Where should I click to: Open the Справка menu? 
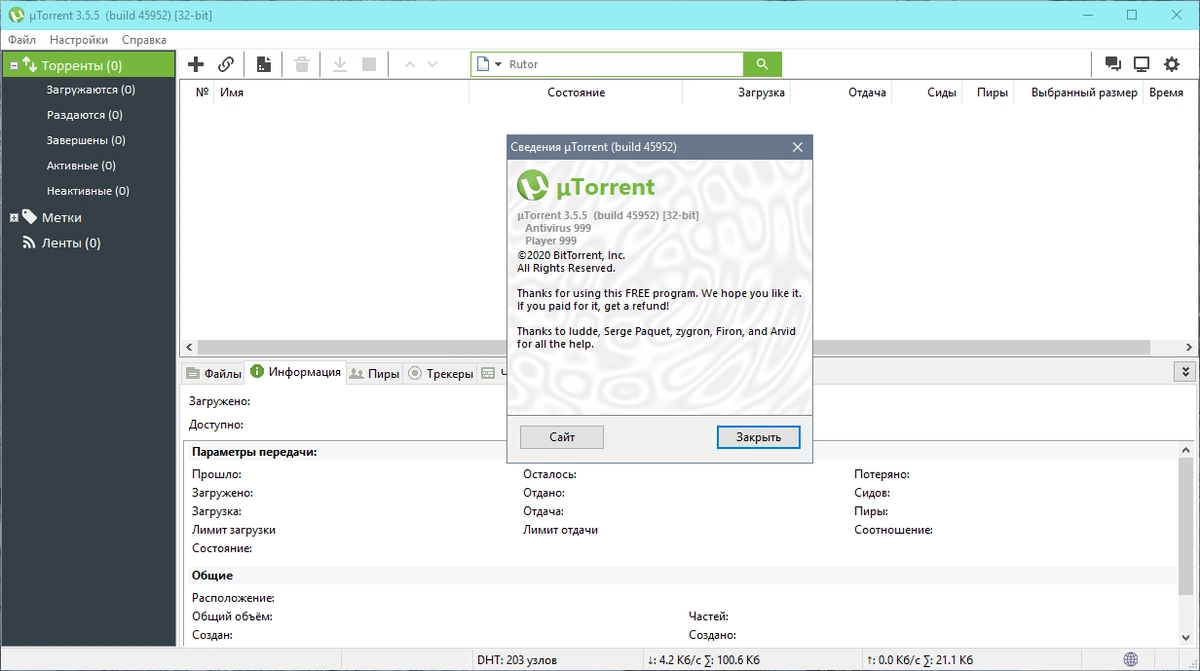click(x=144, y=40)
